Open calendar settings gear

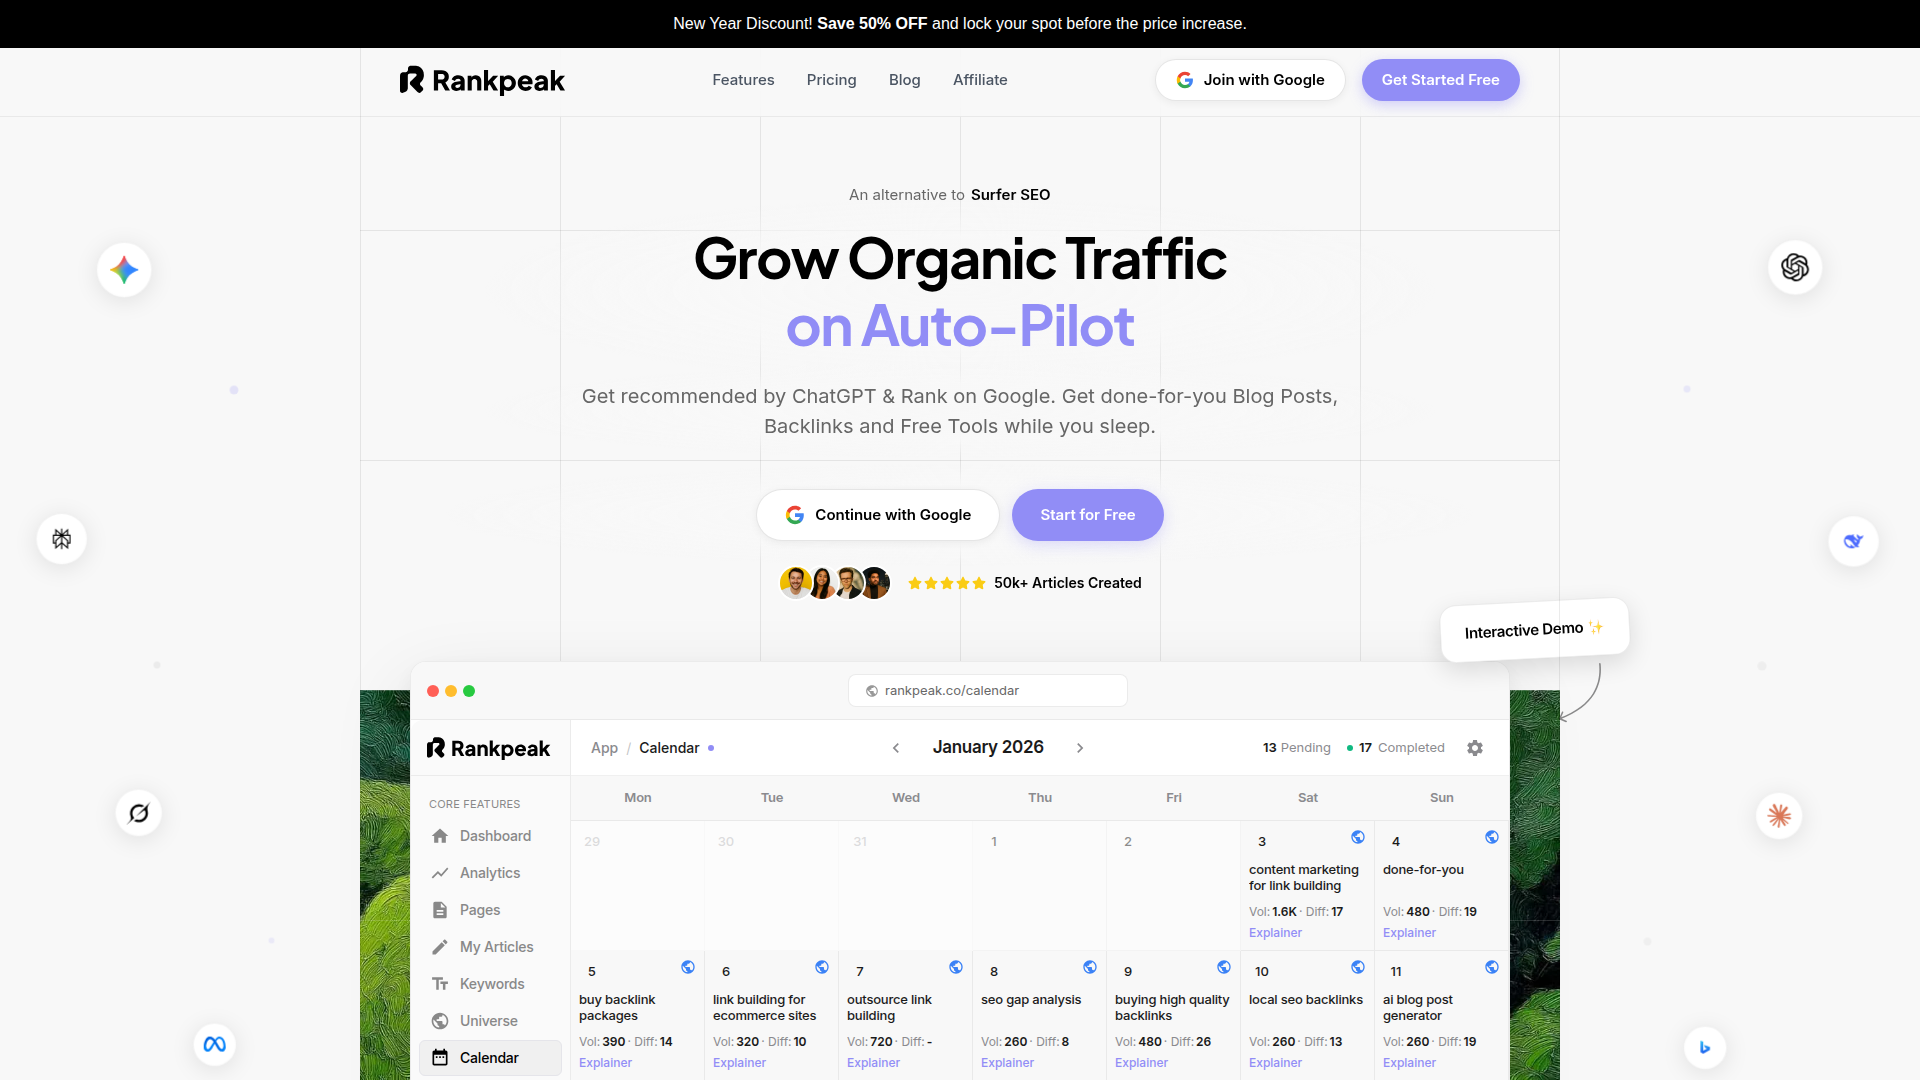pyautogui.click(x=1475, y=747)
